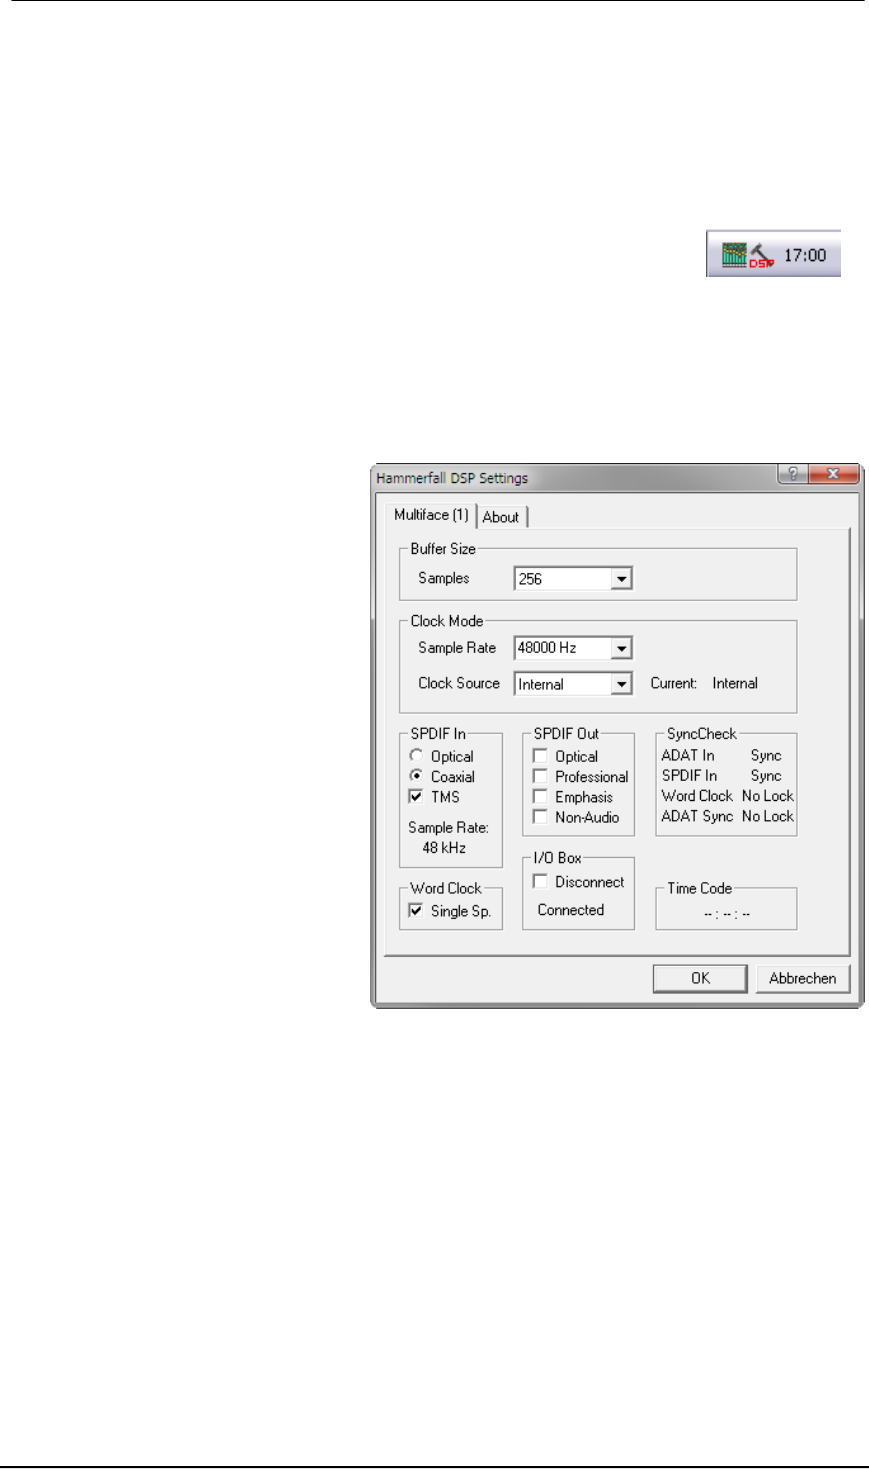Enable the Emphasis checkbox

click(x=540, y=797)
